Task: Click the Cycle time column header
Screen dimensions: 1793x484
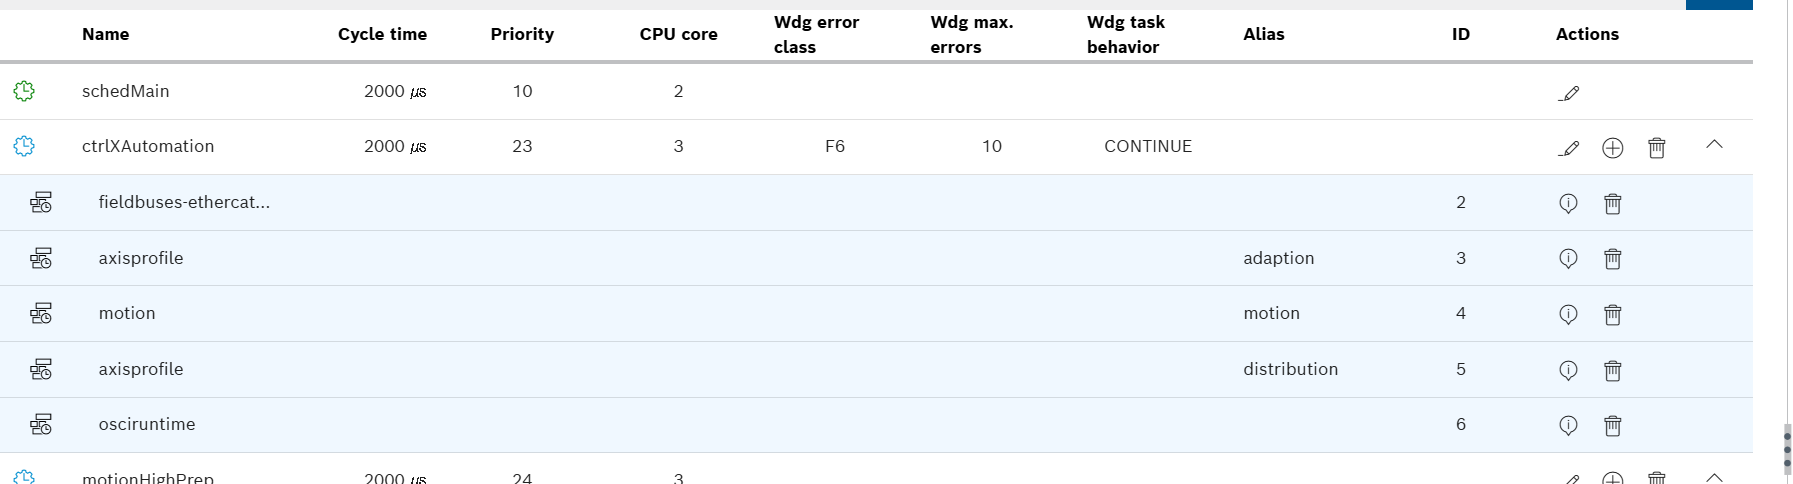Action: (x=382, y=34)
